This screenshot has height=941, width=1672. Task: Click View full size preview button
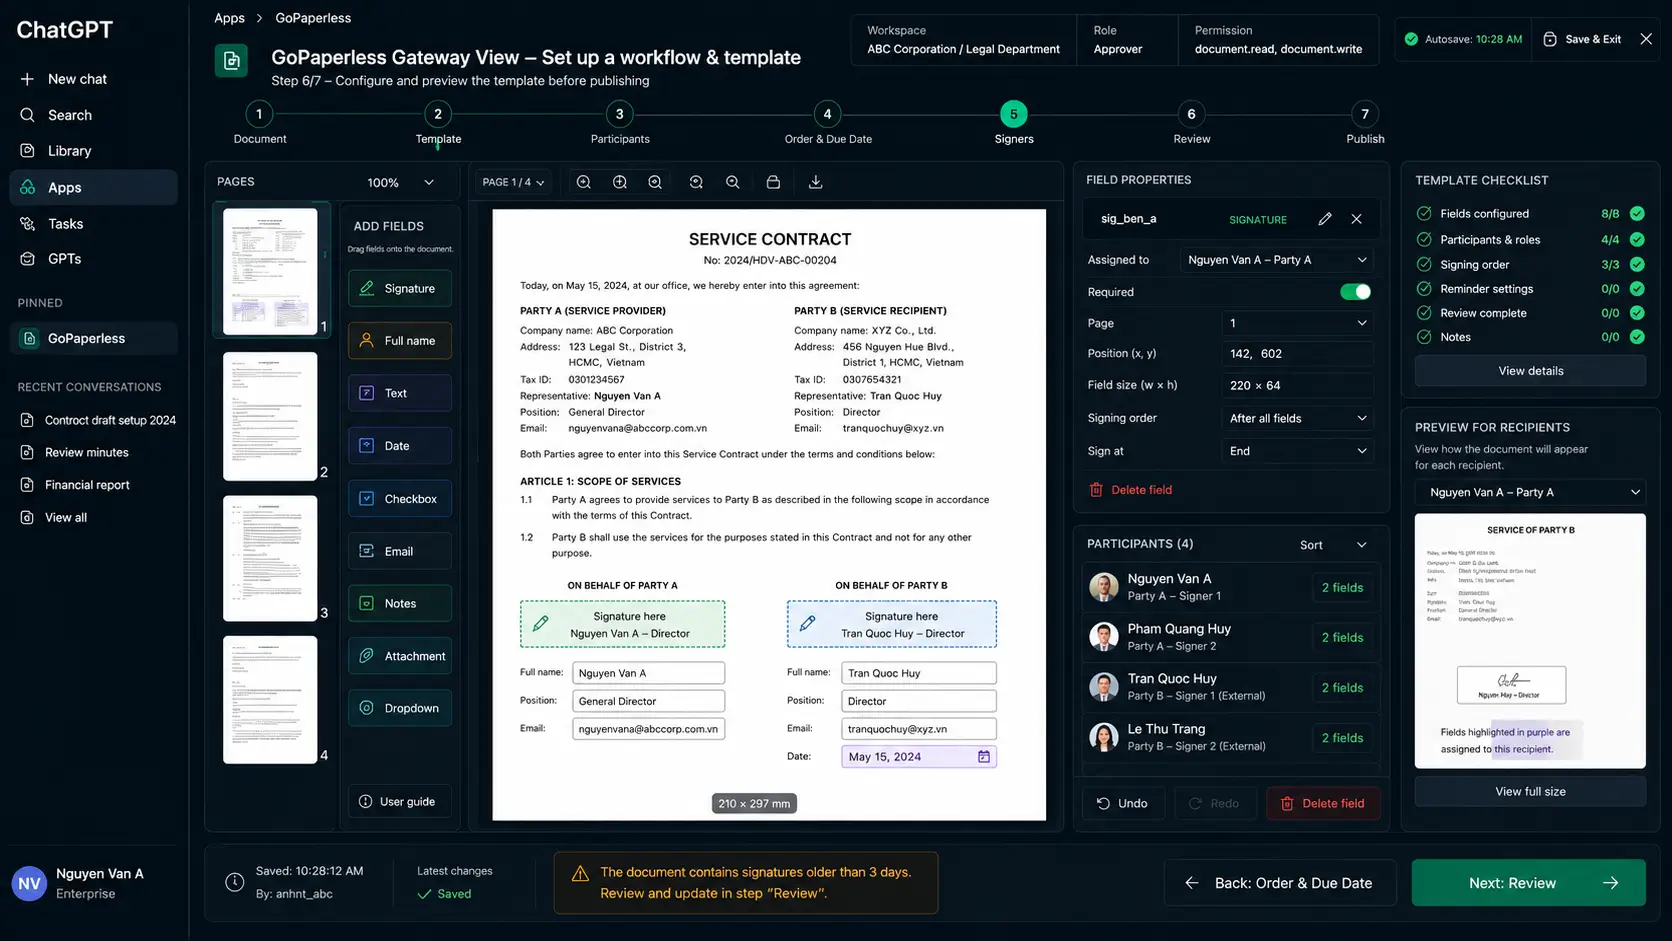(x=1530, y=791)
